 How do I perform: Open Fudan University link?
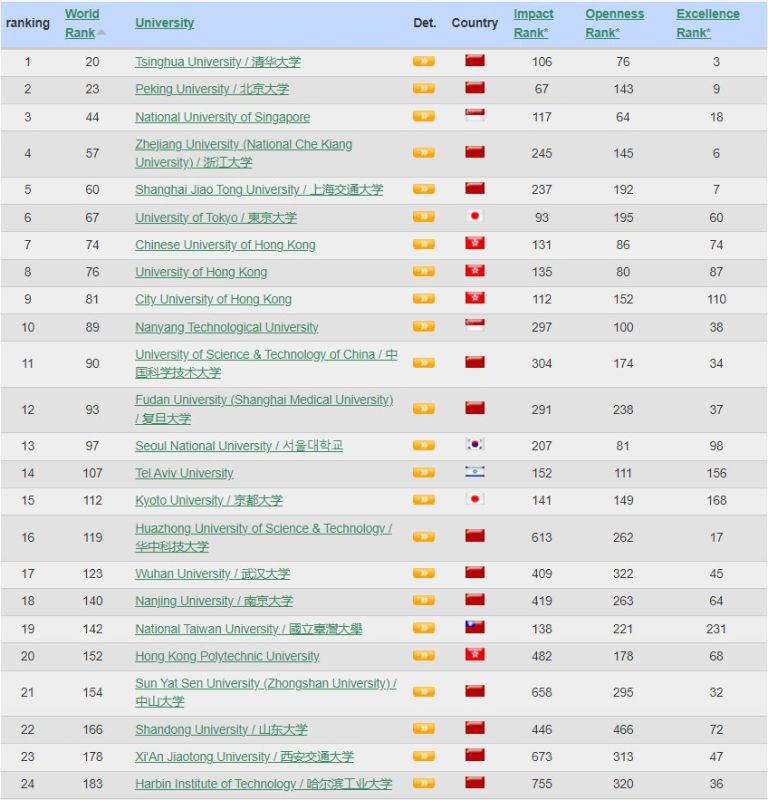point(264,409)
